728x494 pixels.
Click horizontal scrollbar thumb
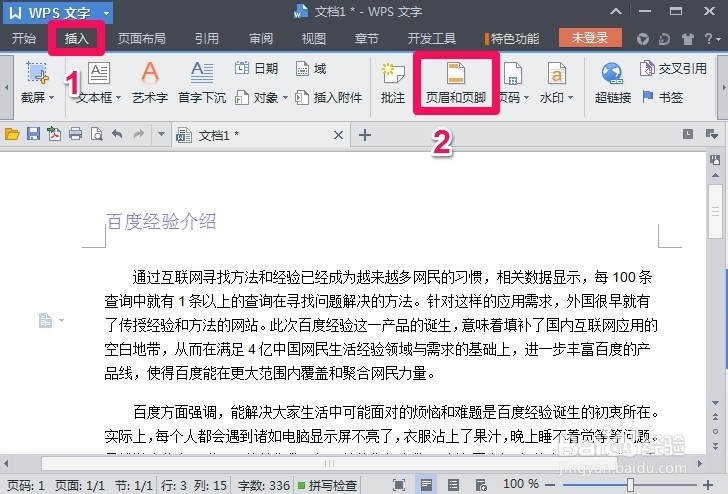[x=329, y=463]
